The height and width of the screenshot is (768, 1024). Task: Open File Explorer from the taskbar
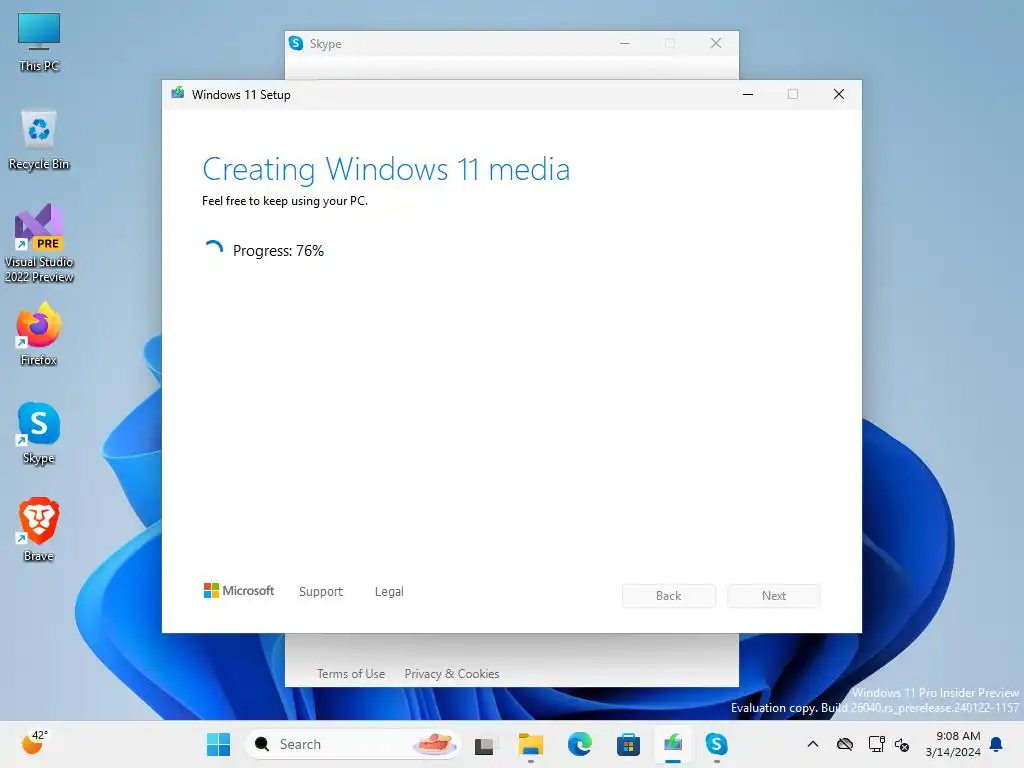(x=531, y=744)
